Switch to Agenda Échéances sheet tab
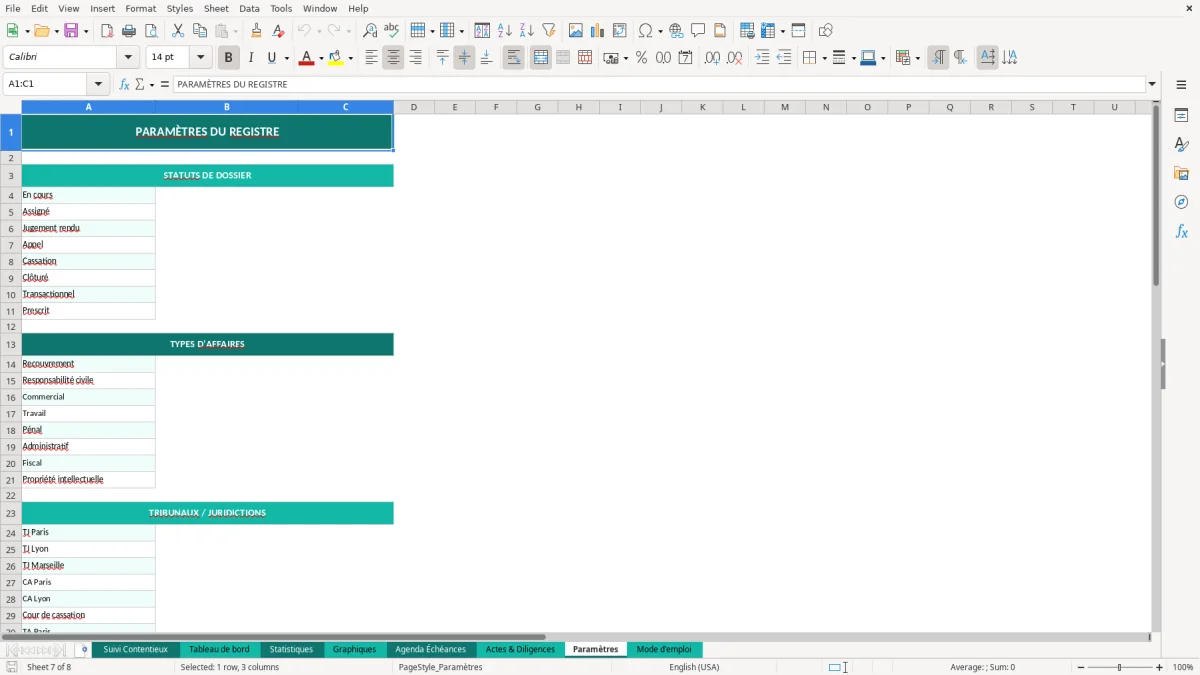Viewport: 1200px width, 675px height. coord(431,649)
